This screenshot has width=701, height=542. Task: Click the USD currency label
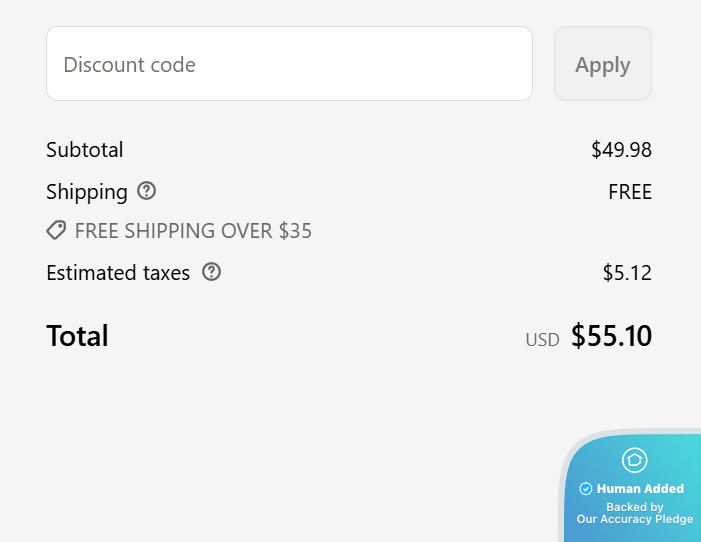[542, 340]
